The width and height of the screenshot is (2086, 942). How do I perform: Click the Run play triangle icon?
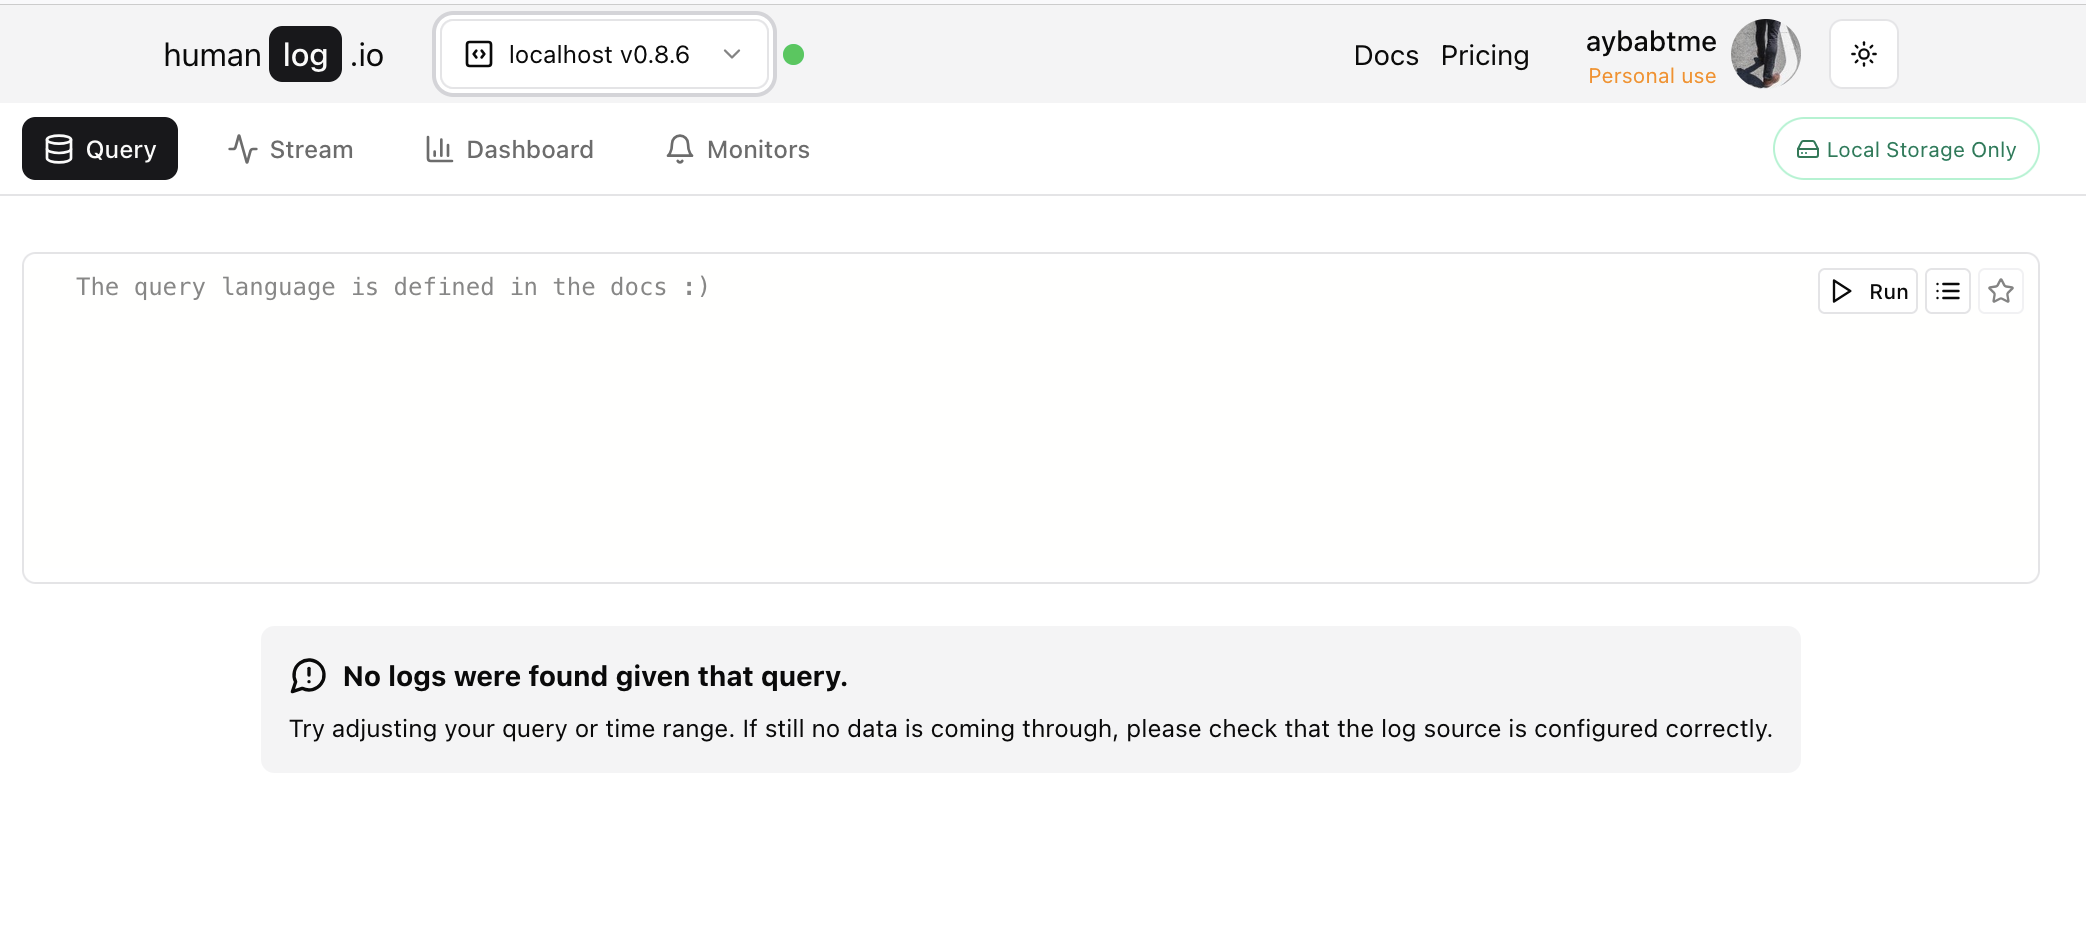point(1841,291)
